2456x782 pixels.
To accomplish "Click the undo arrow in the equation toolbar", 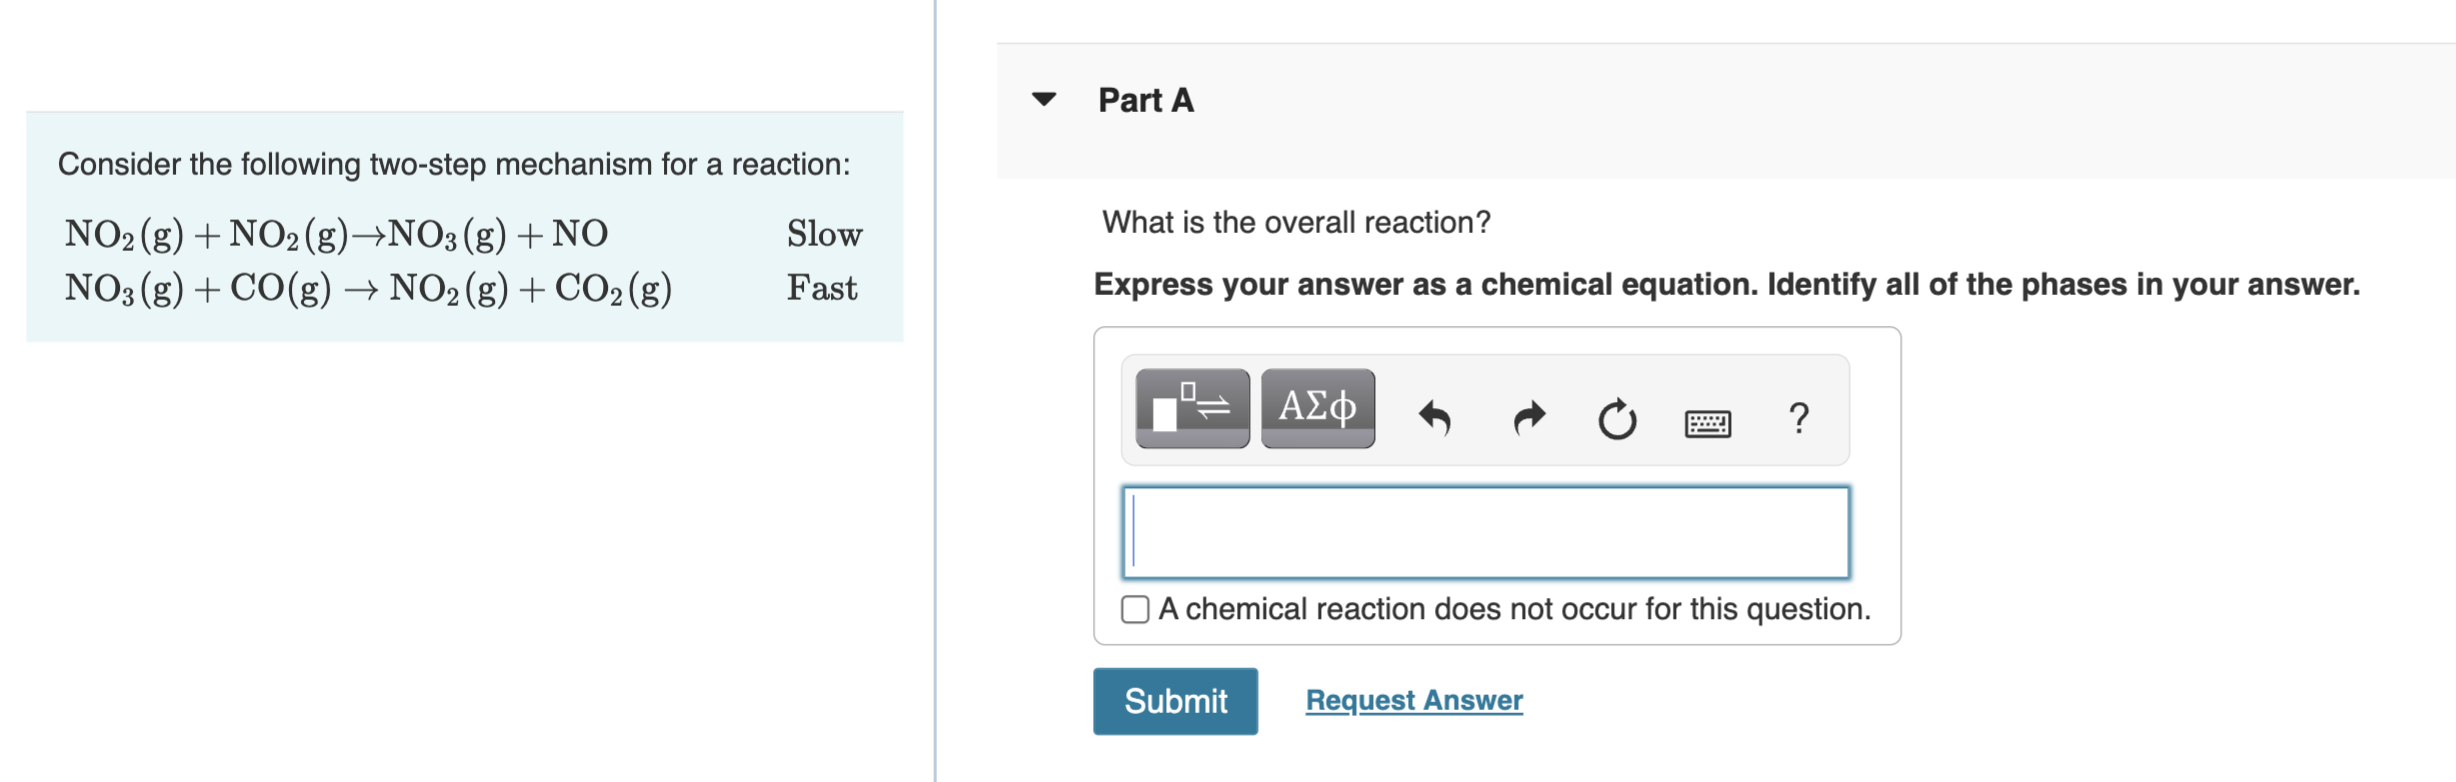I will (1434, 418).
